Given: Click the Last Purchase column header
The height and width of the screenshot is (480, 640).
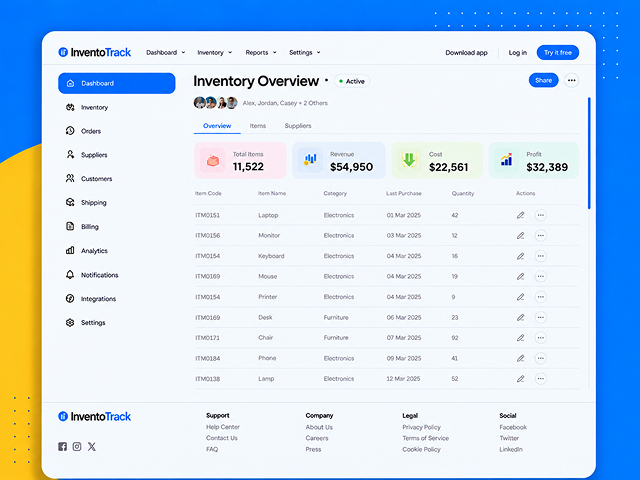Looking at the screenshot, I should point(404,193).
